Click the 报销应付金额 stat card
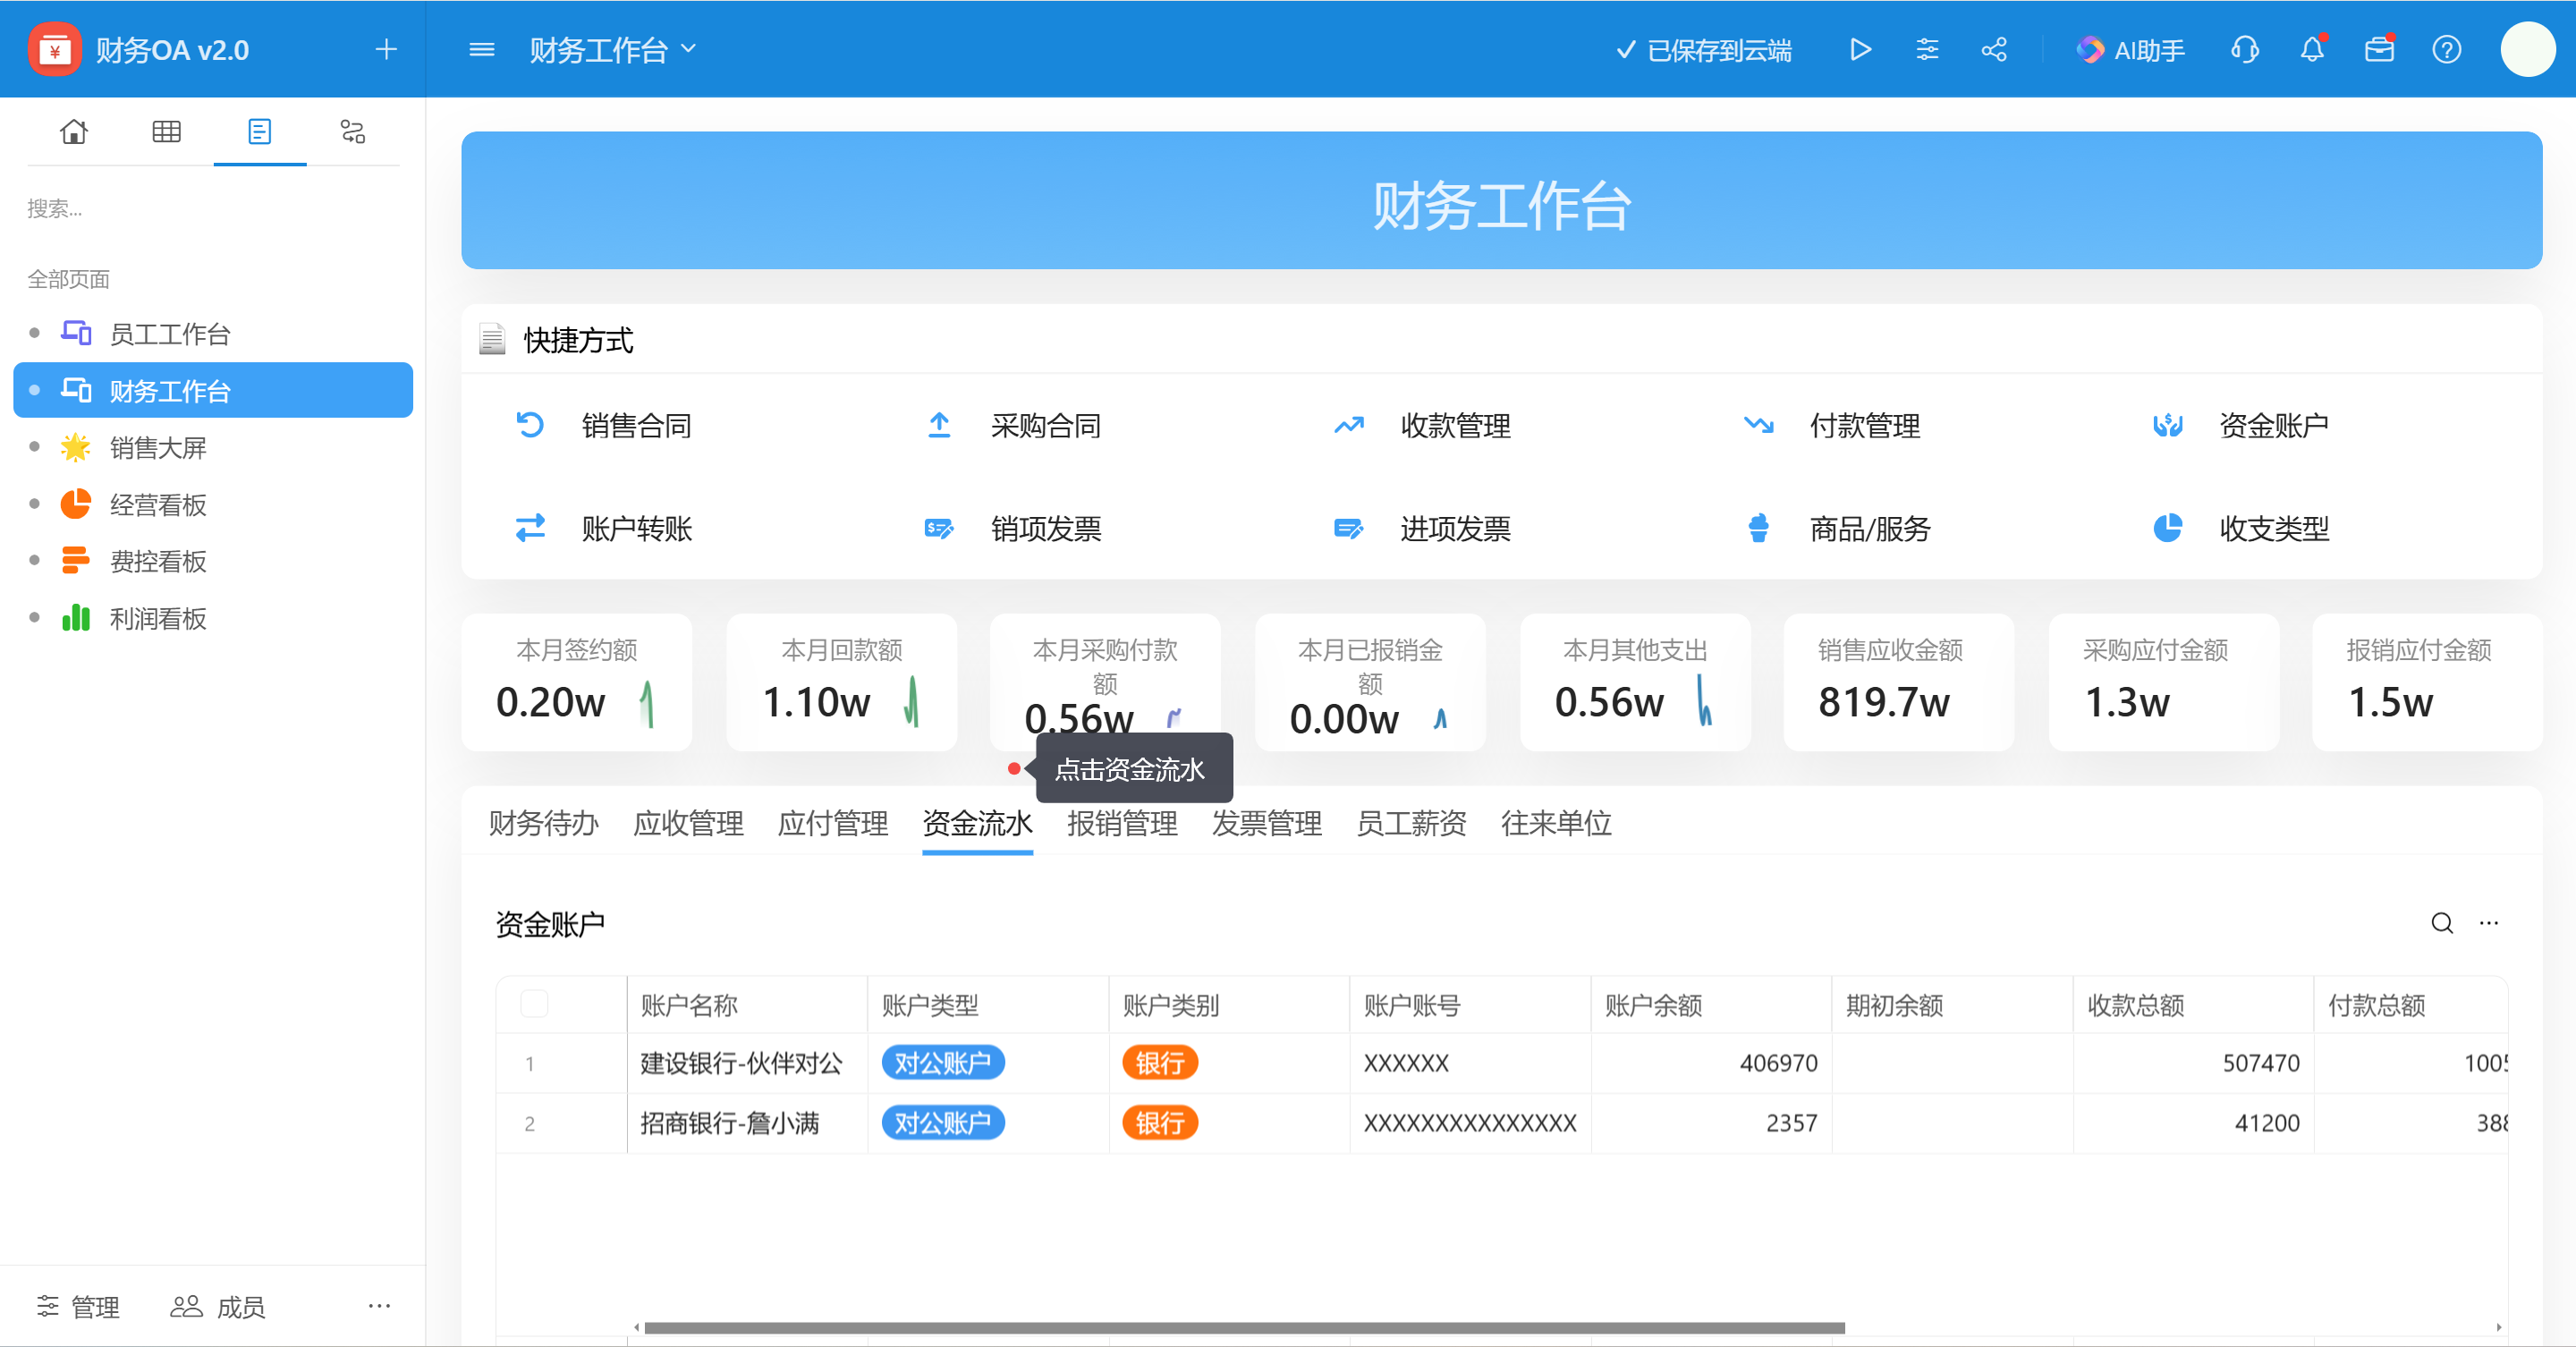 tap(2427, 682)
